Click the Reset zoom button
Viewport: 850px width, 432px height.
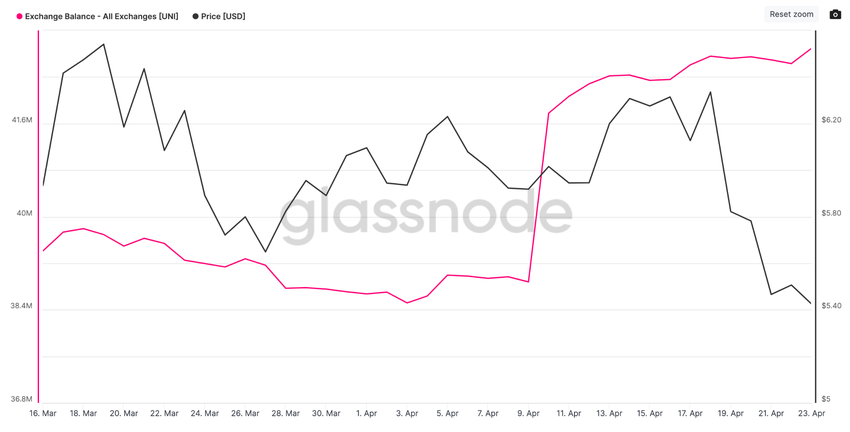[x=791, y=14]
